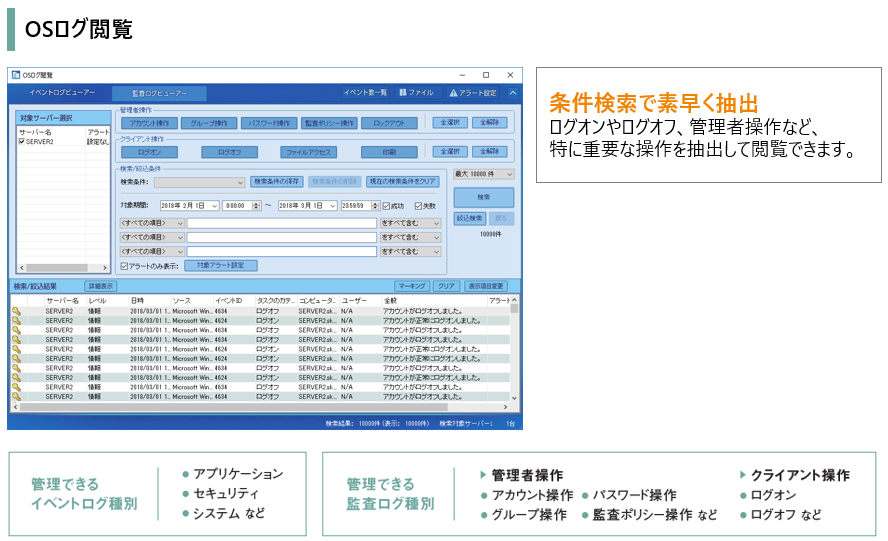Uncheck the 成功 checkbox

click(386, 205)
